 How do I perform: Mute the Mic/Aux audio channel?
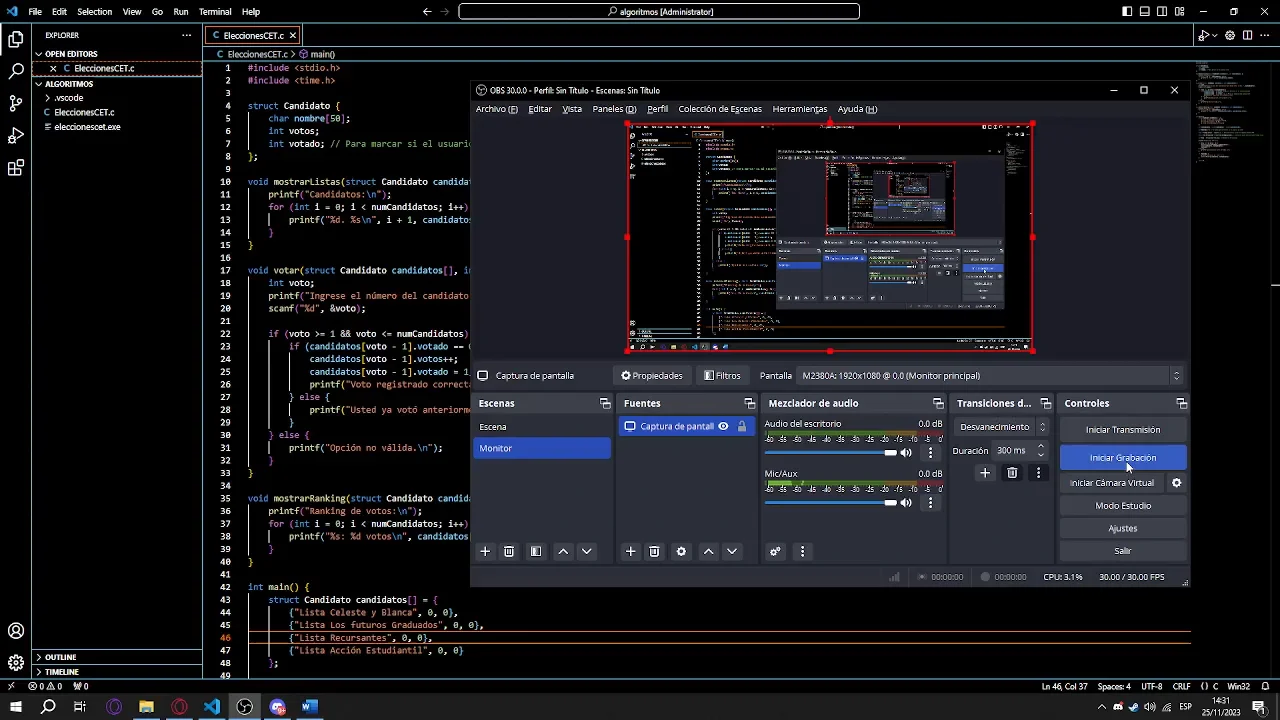tap(906, 503)
